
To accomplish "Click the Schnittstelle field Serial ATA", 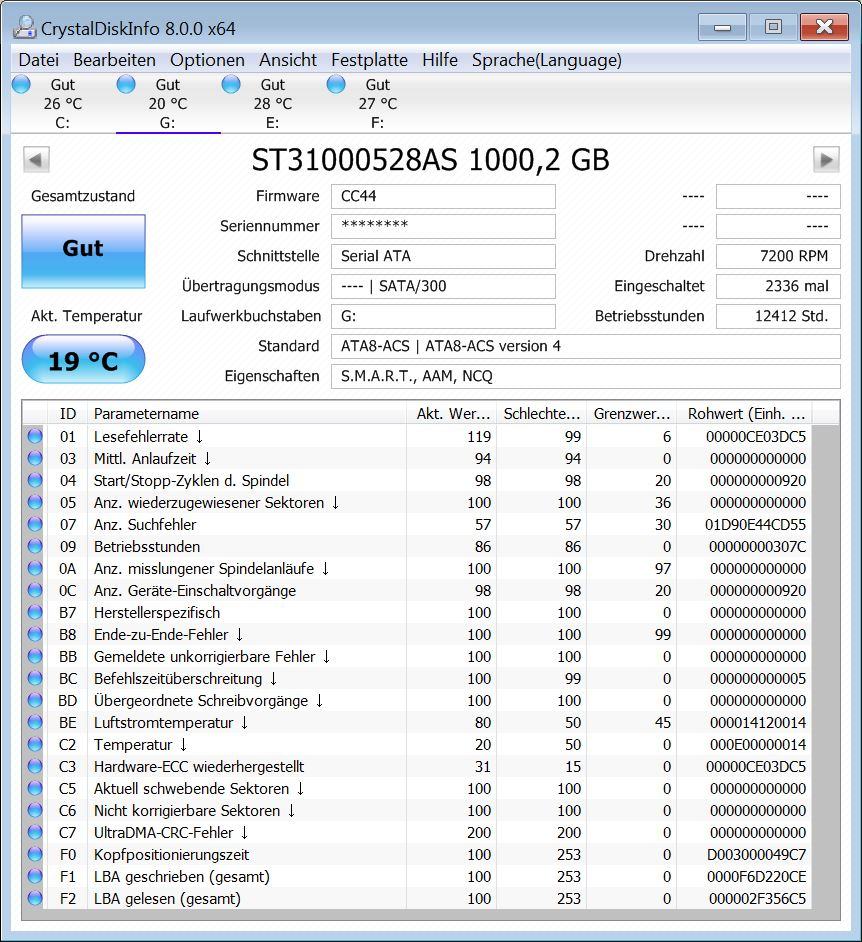I will [x=443, y=257].
